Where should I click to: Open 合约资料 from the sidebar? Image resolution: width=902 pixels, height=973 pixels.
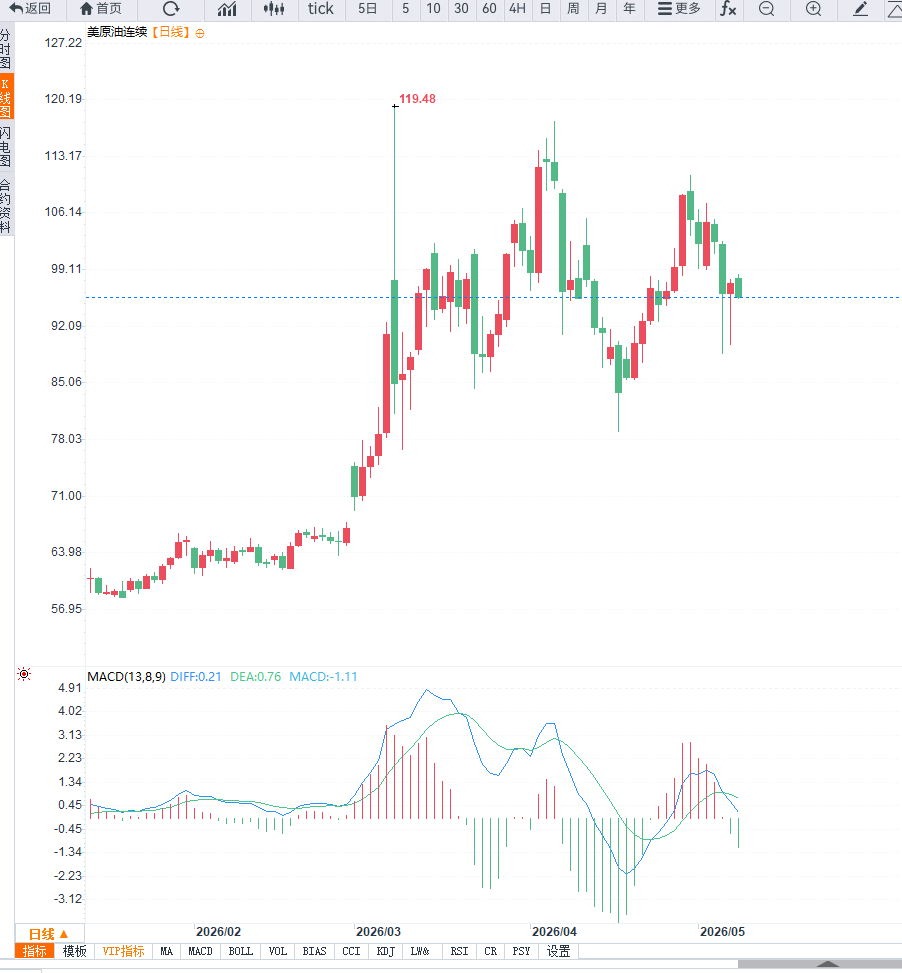(6, 206)
